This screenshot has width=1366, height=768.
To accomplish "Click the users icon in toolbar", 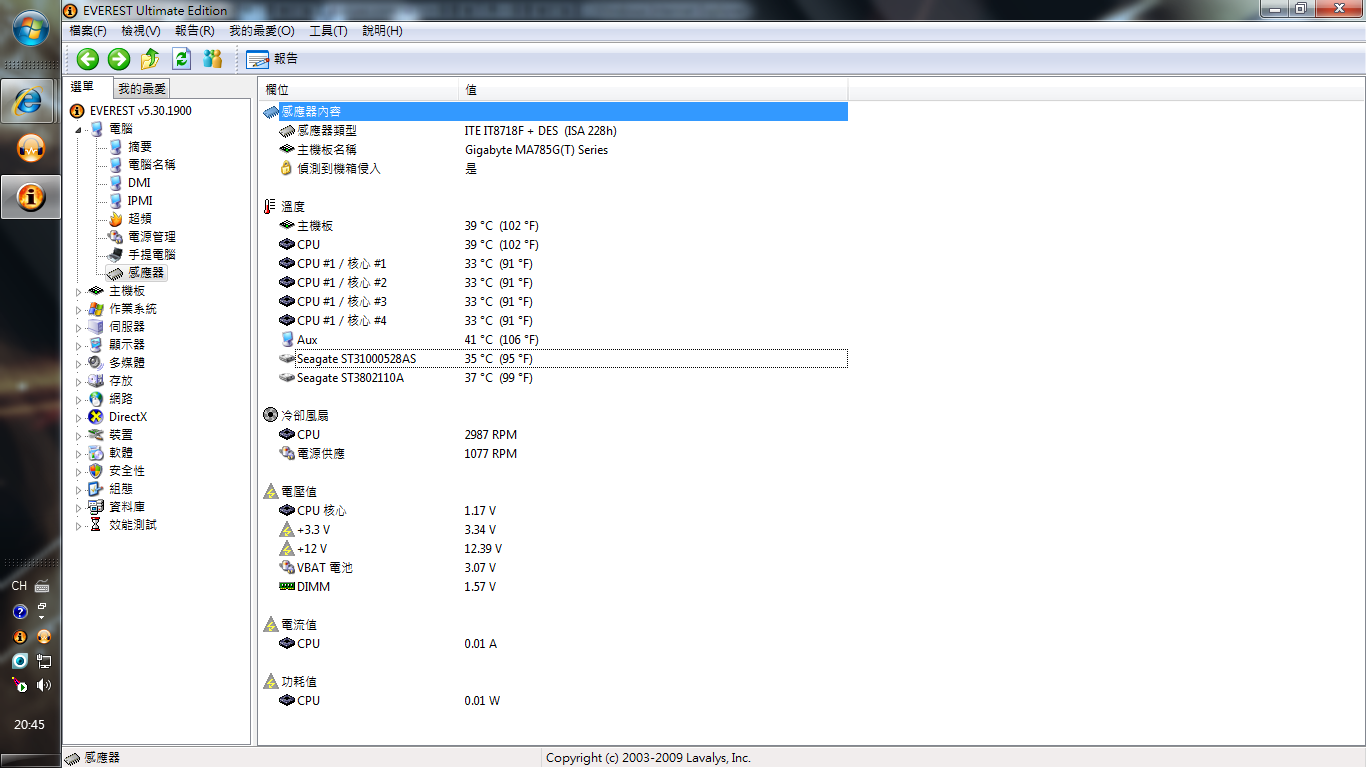I will click(x=213, y=59).
